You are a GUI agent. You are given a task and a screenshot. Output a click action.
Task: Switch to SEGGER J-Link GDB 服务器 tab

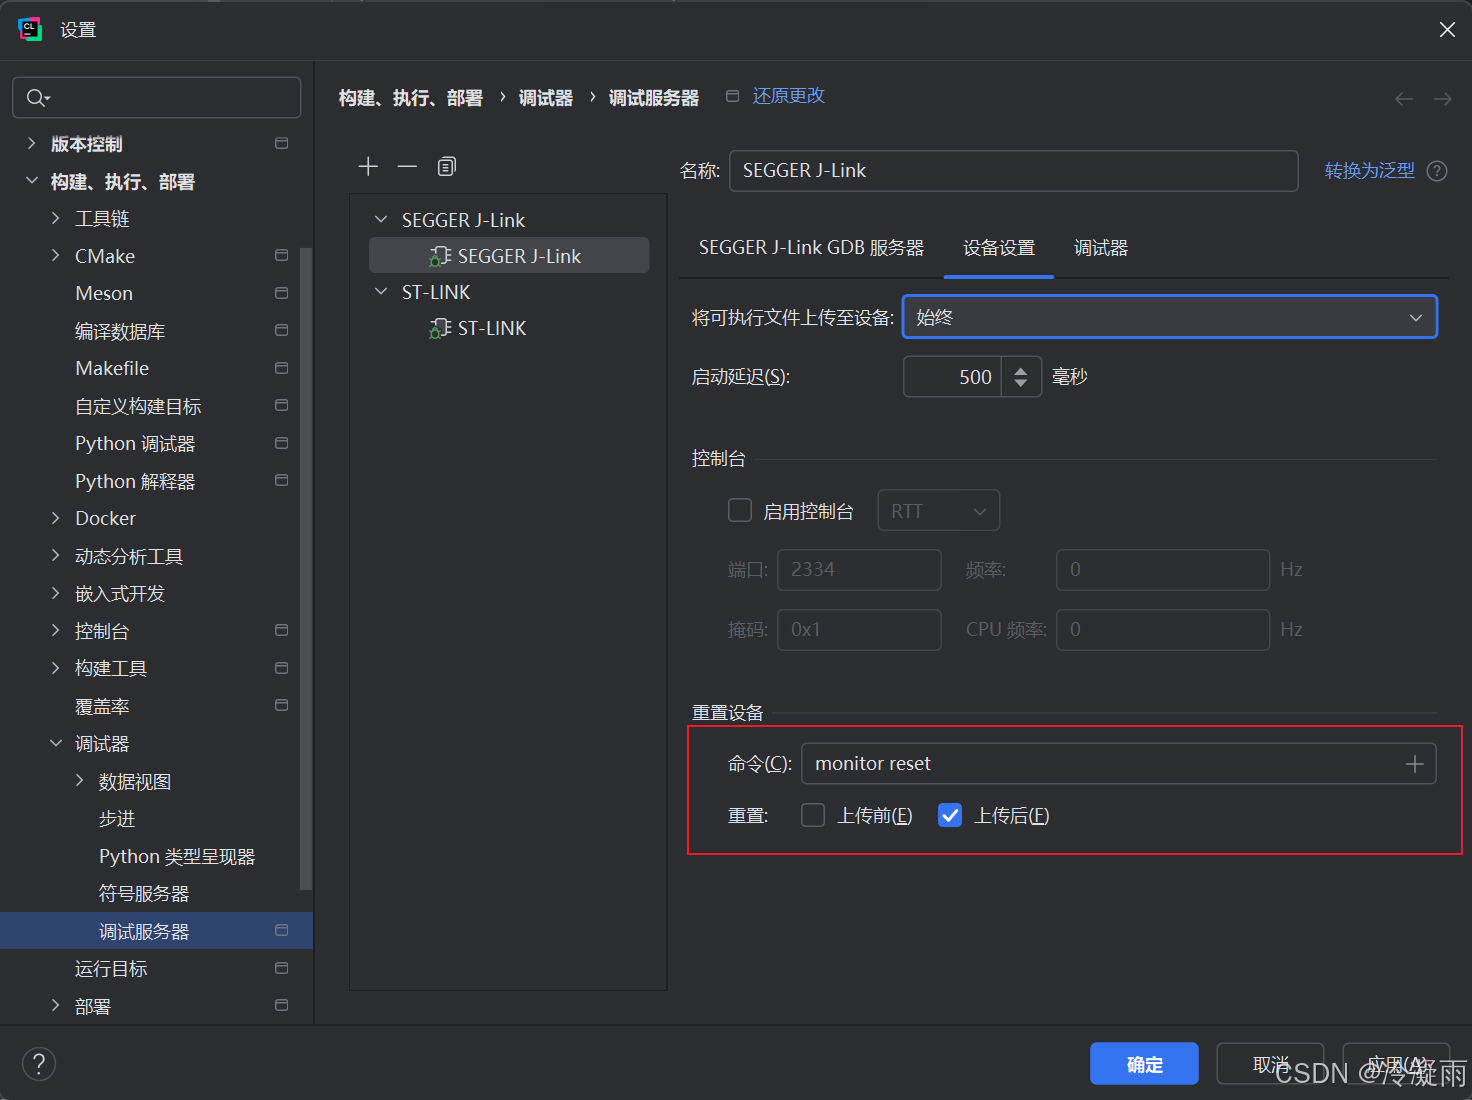(x=811, y=248)
